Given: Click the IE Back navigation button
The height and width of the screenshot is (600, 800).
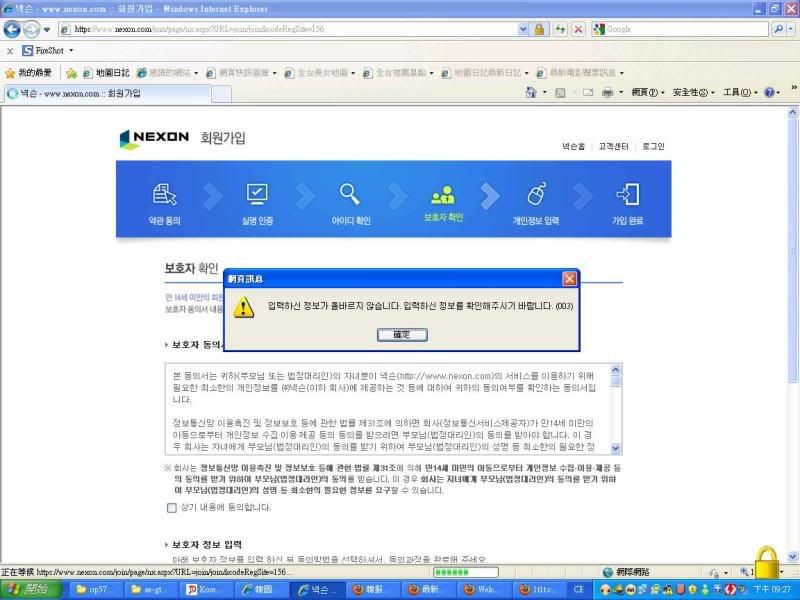Looking at the screenshot, I should (x=12, y=29).
